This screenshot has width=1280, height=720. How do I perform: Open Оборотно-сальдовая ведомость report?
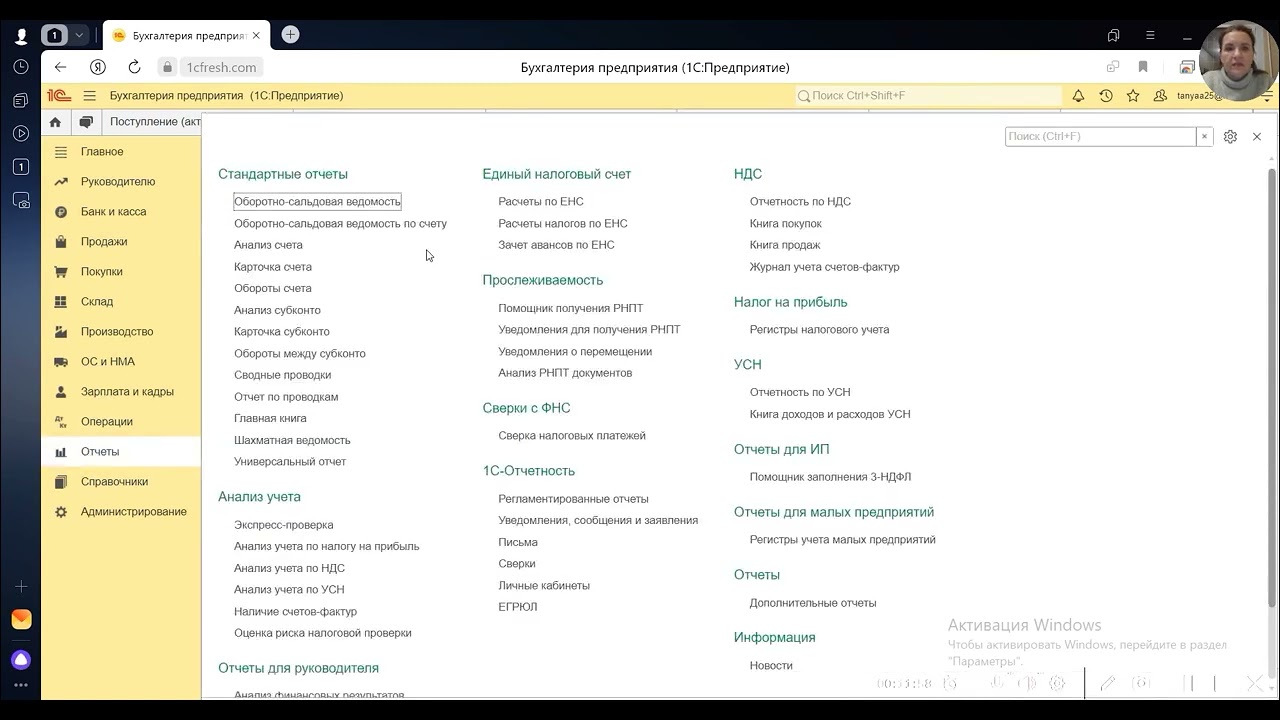coord(317,202)
